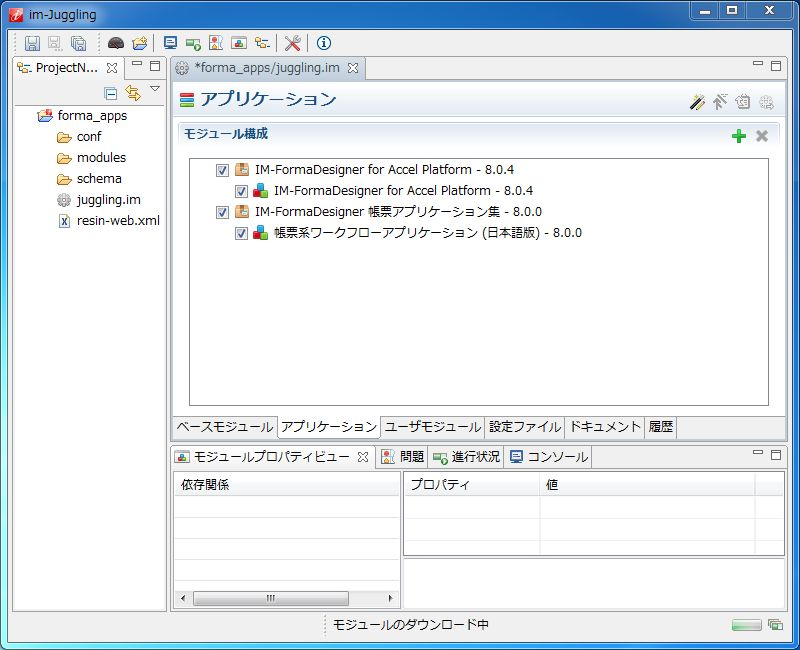Open project navigator view menu arrow
800x650 pixels.
tap(155, 89)
